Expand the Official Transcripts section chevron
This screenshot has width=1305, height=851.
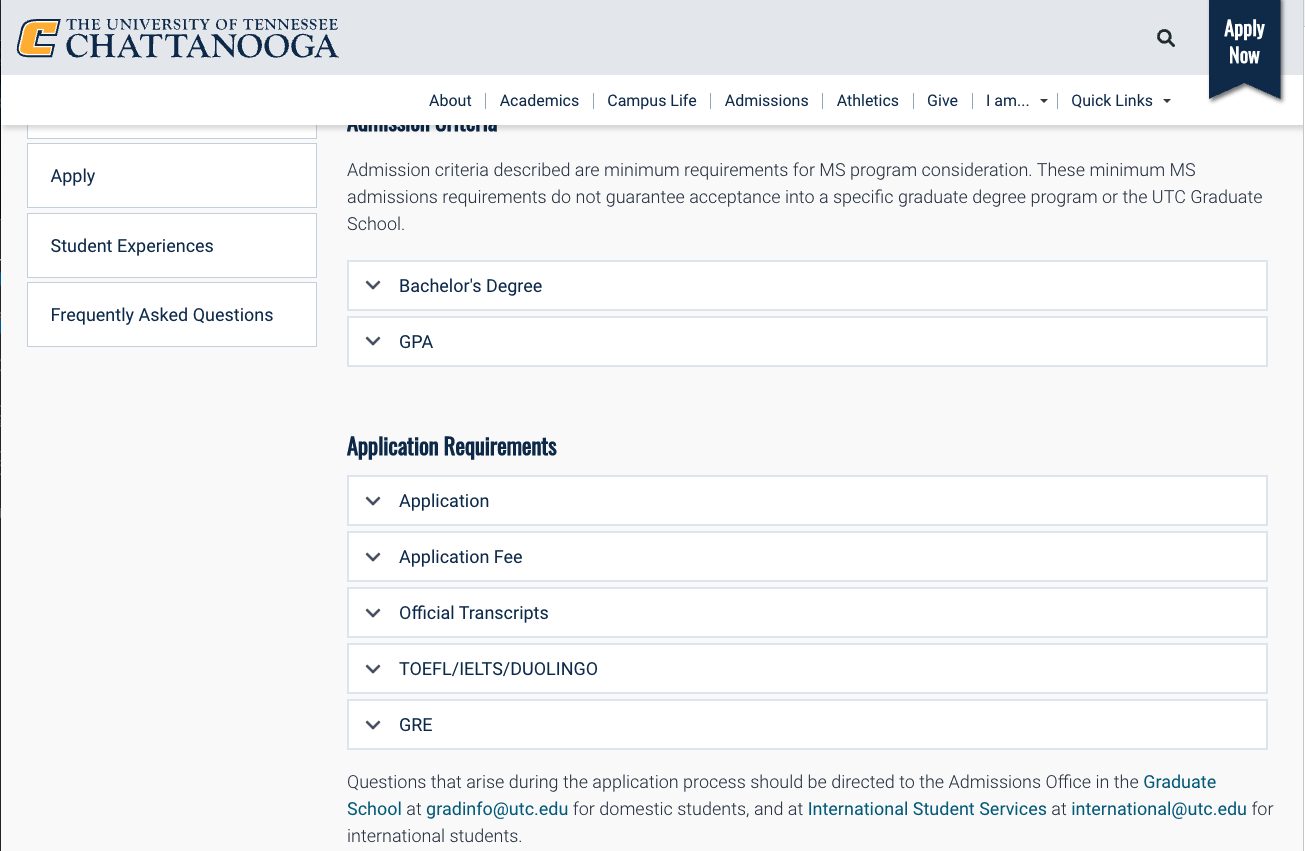click(x=373, y=613)
